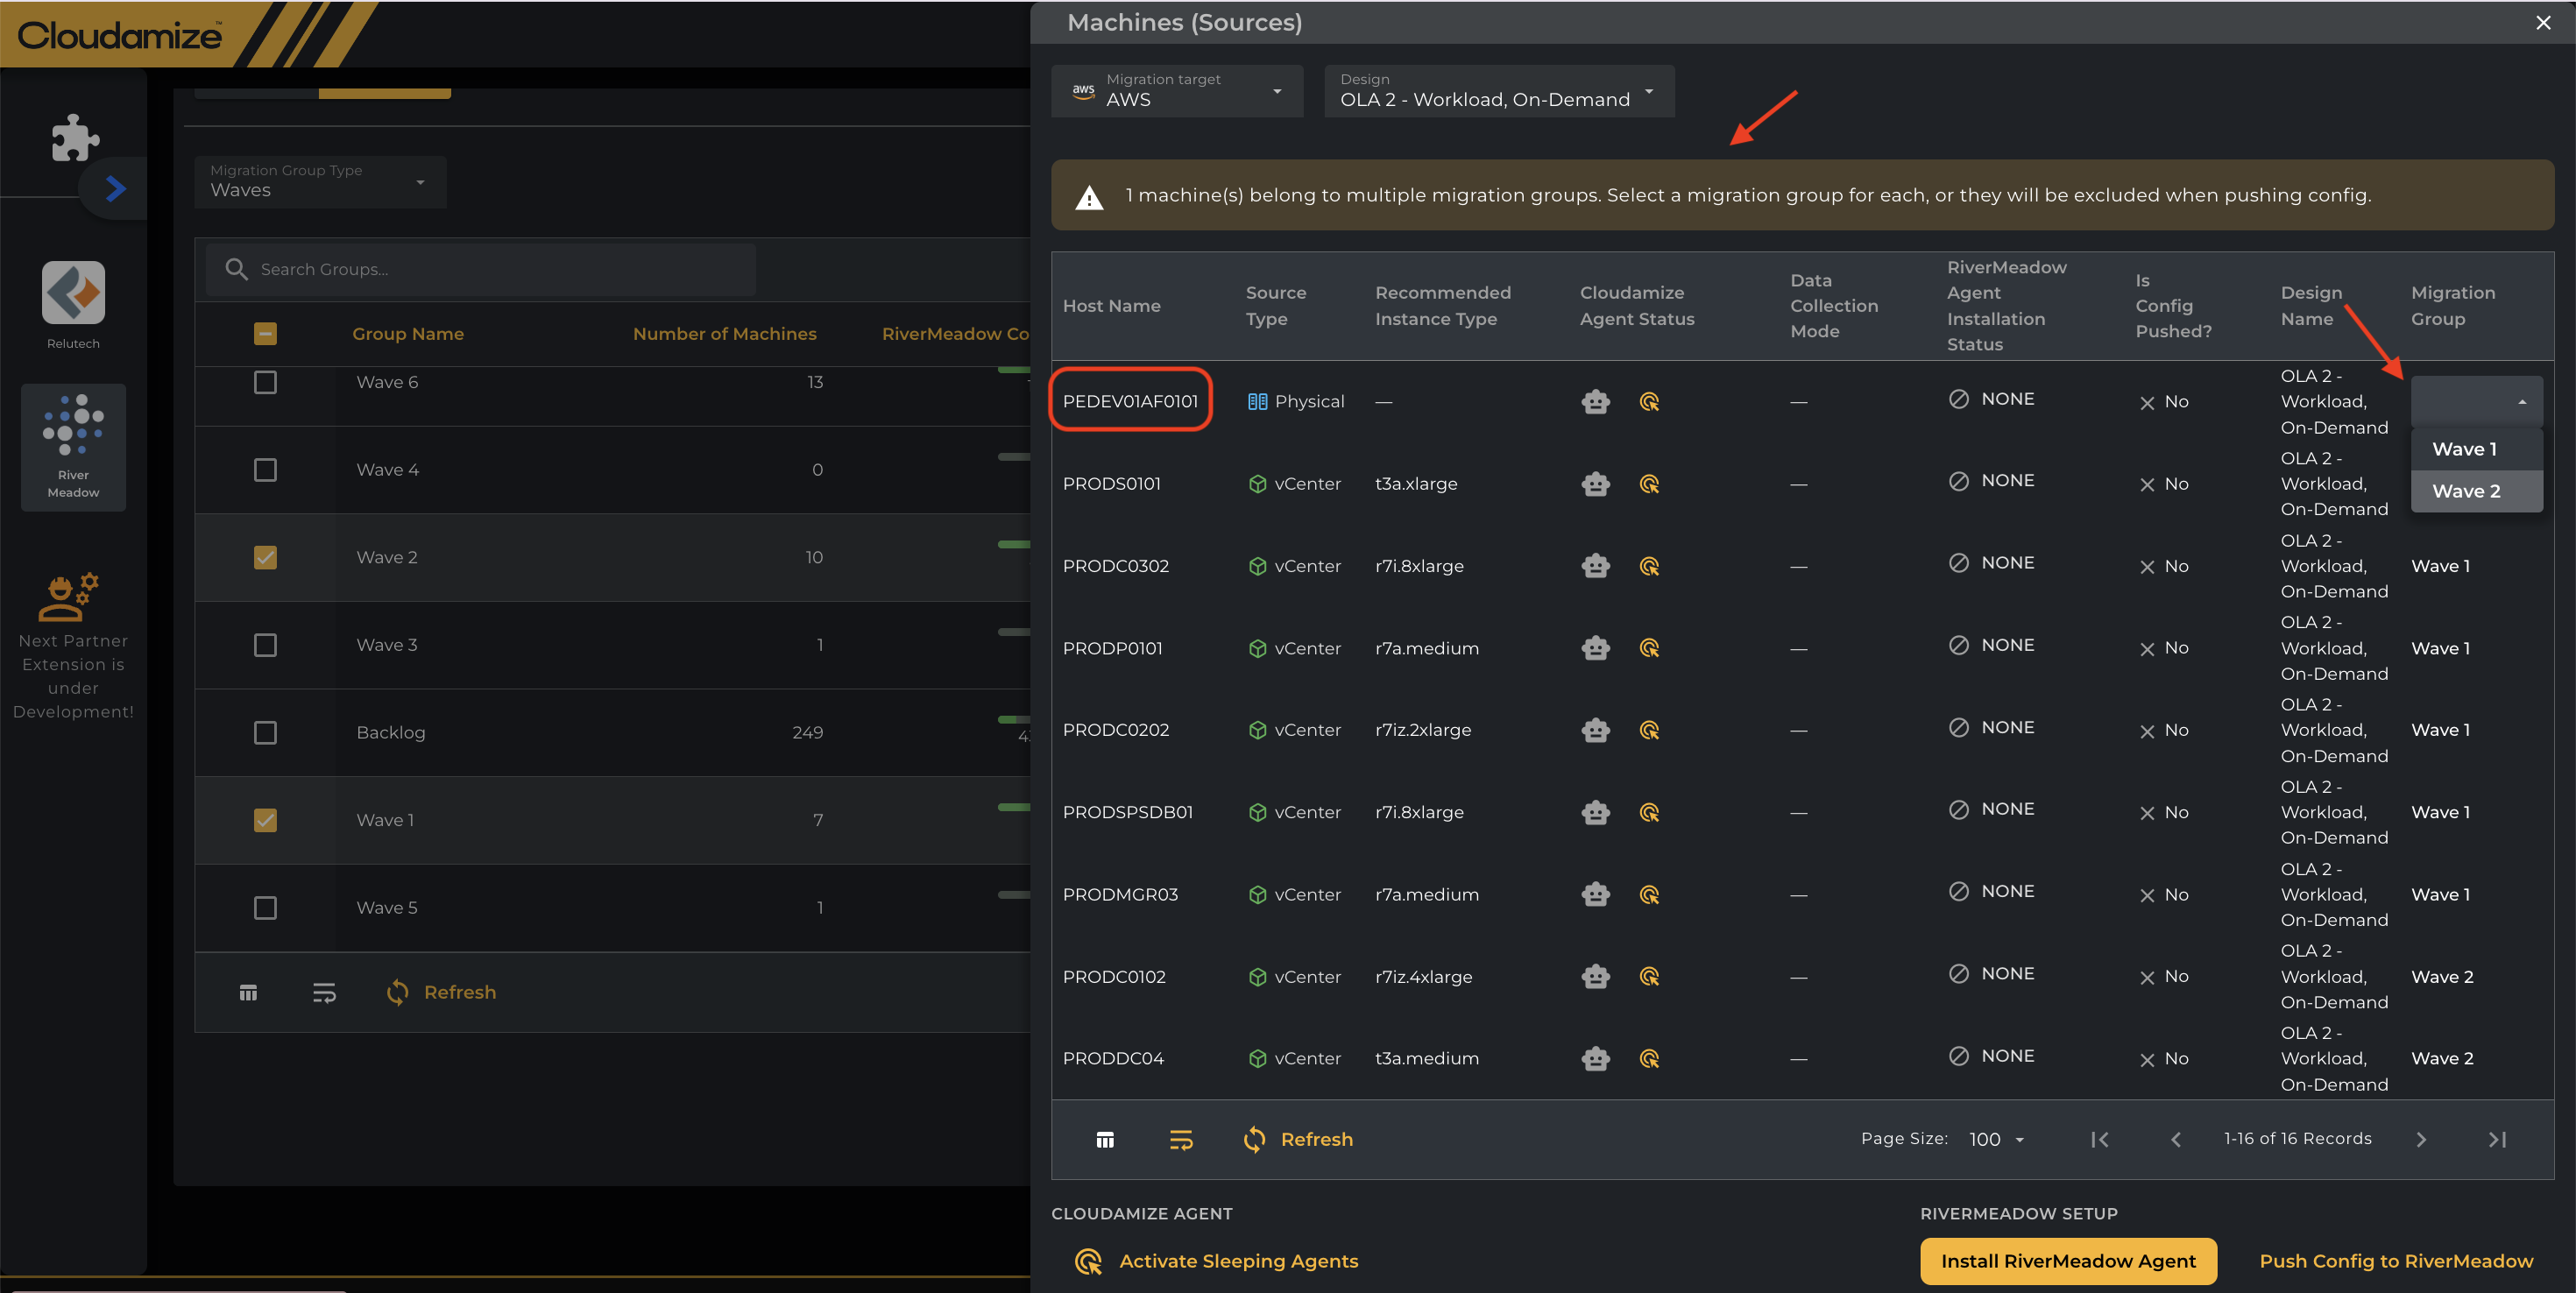Click the sleeping agent icon for PRODDC04
This screenshot has height=1293, width=2576.
[x=1650, y=1058]
